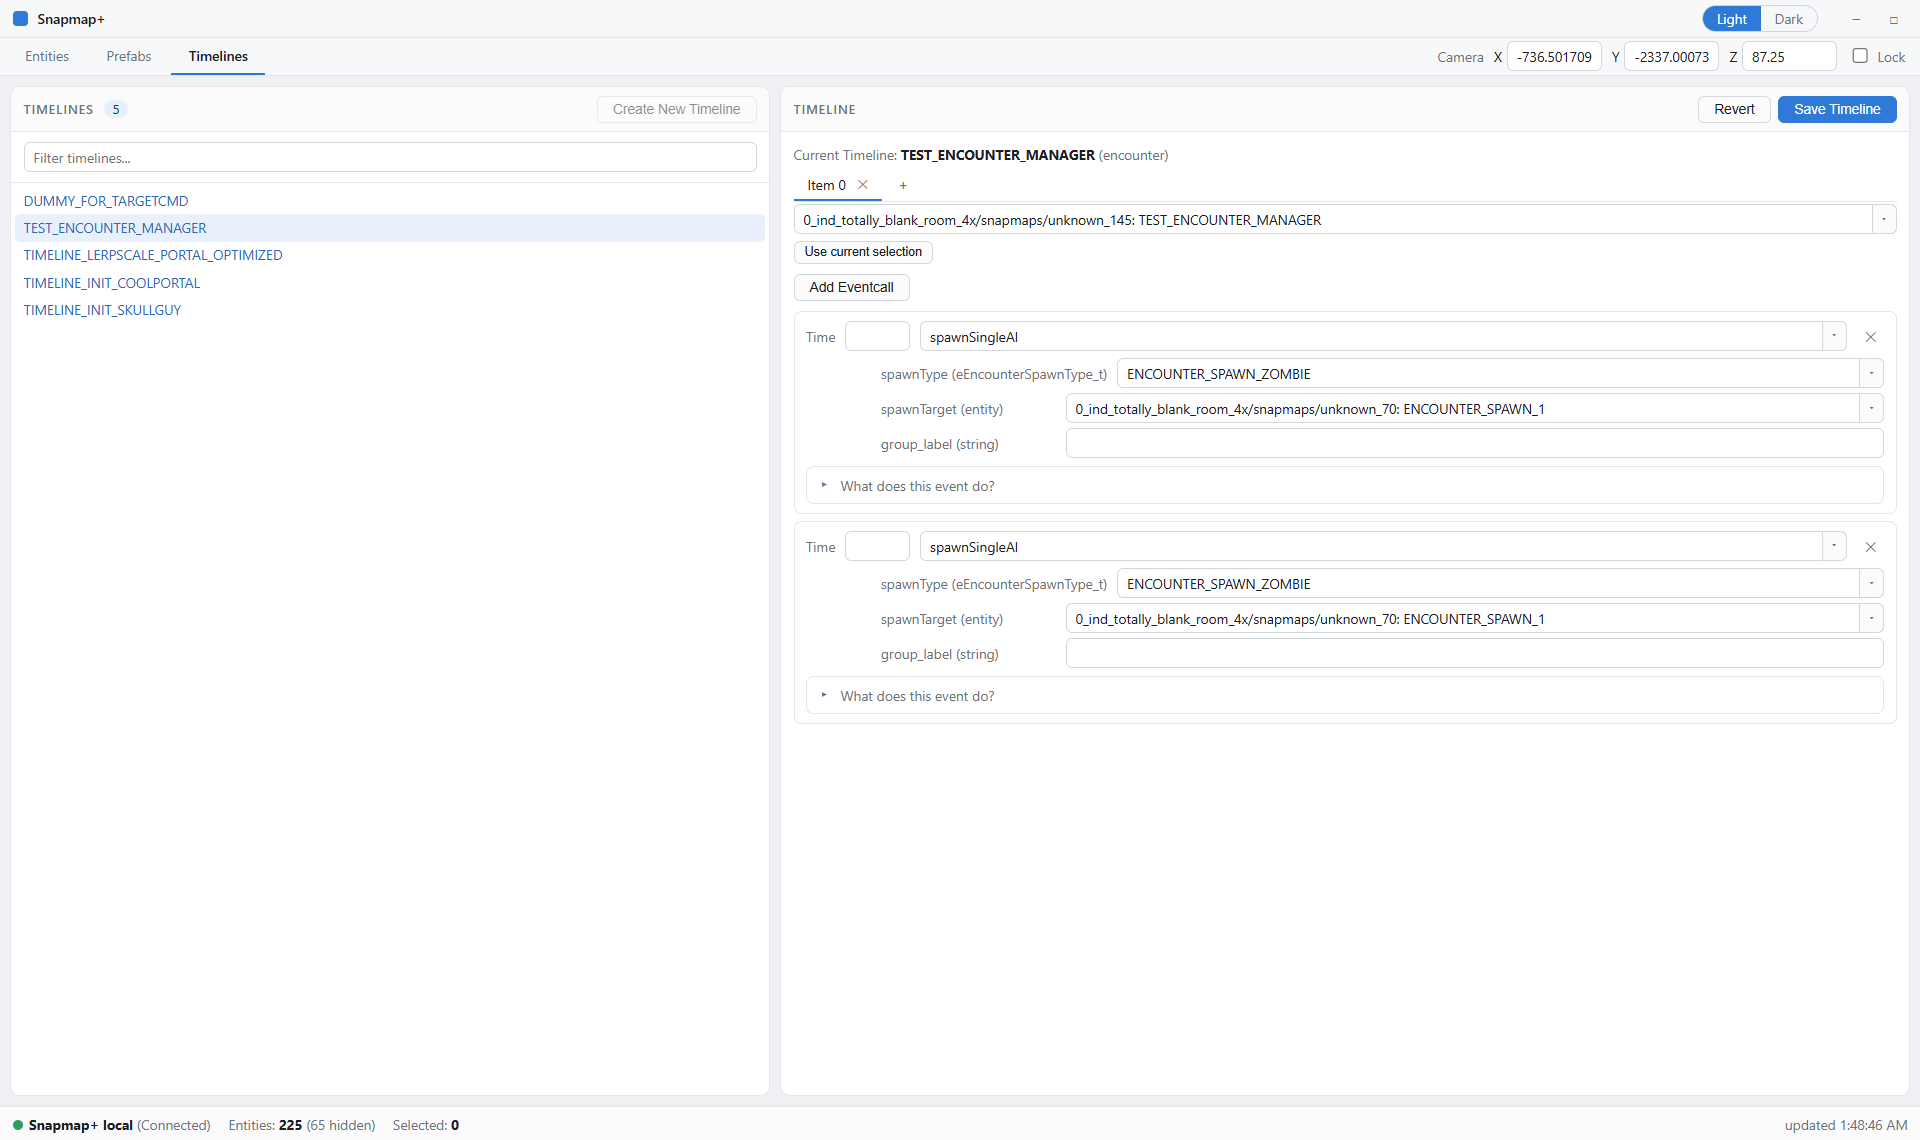
Task: Click the 'Current Timeline' label text
Action: [845, 155]
